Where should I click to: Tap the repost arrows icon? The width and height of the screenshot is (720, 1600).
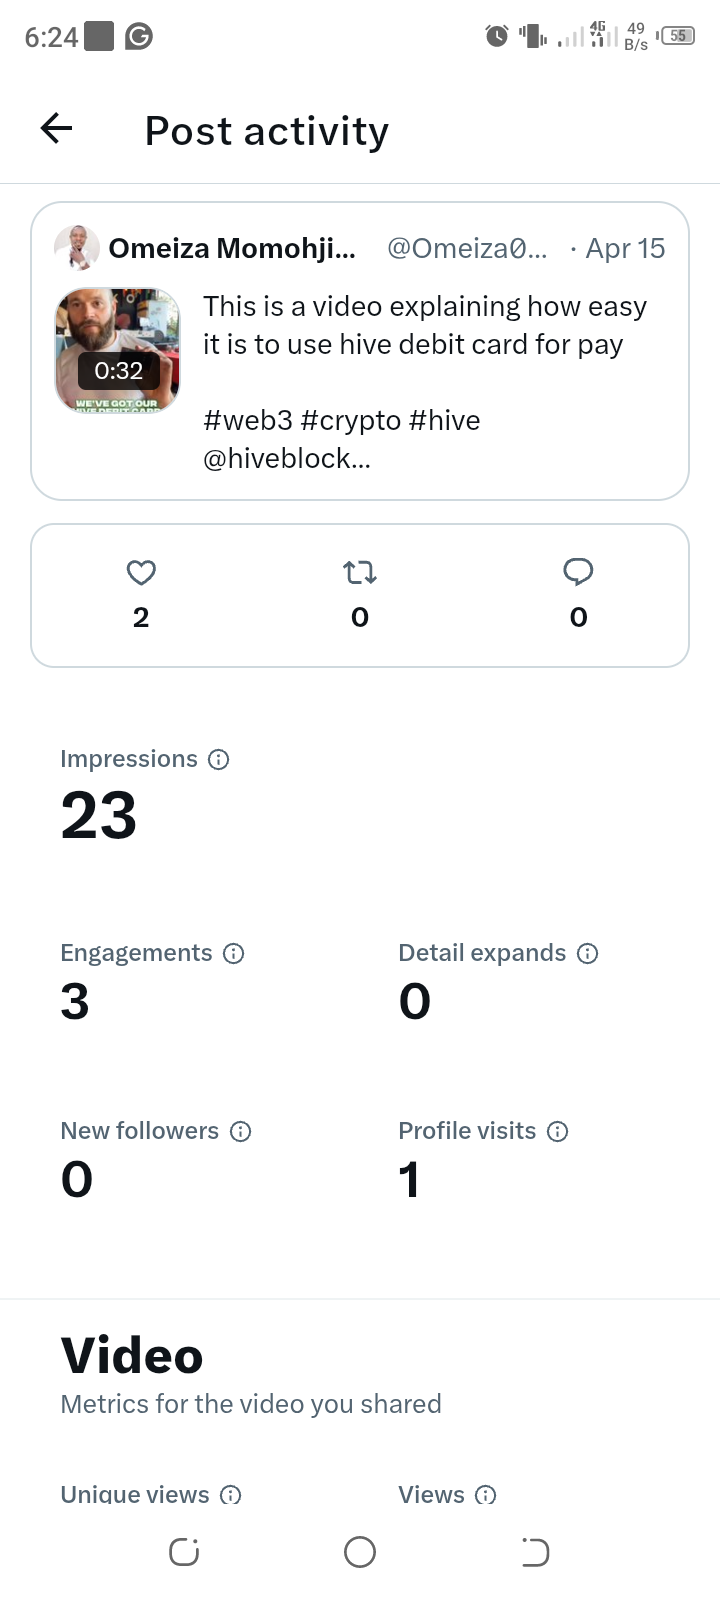pyautogui.click(x=360, y=572)
